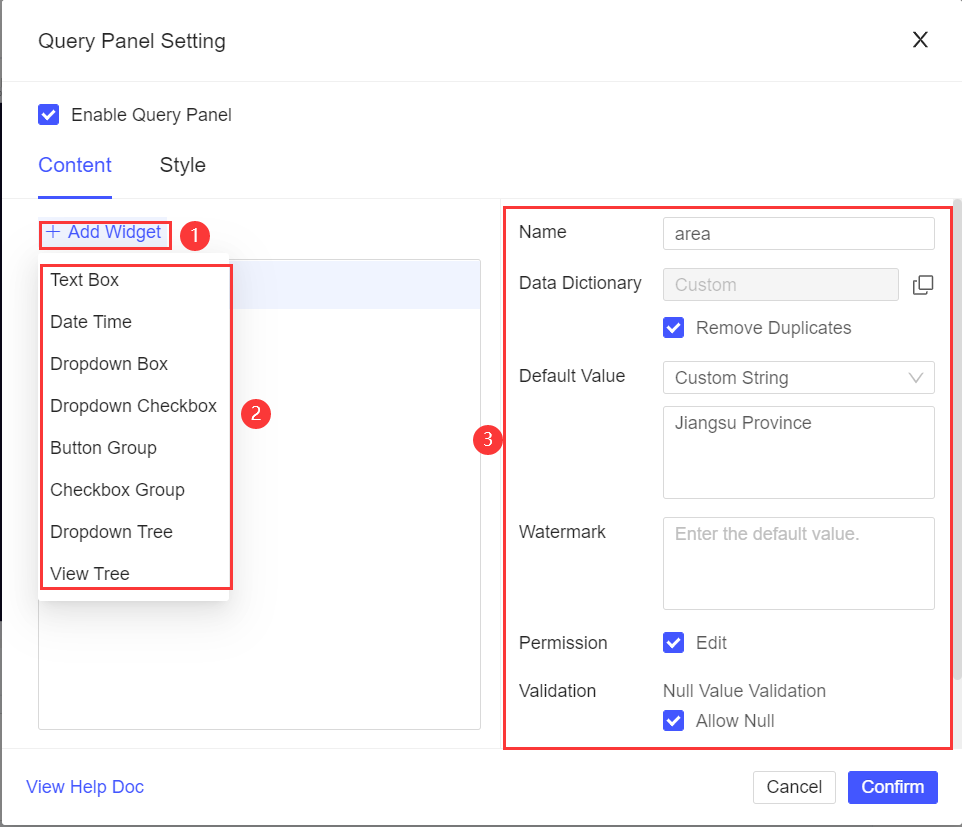Screen dimensions: 962x827
Task: Close the Query Panel Setting dialog
Action: tap(919, 40)
